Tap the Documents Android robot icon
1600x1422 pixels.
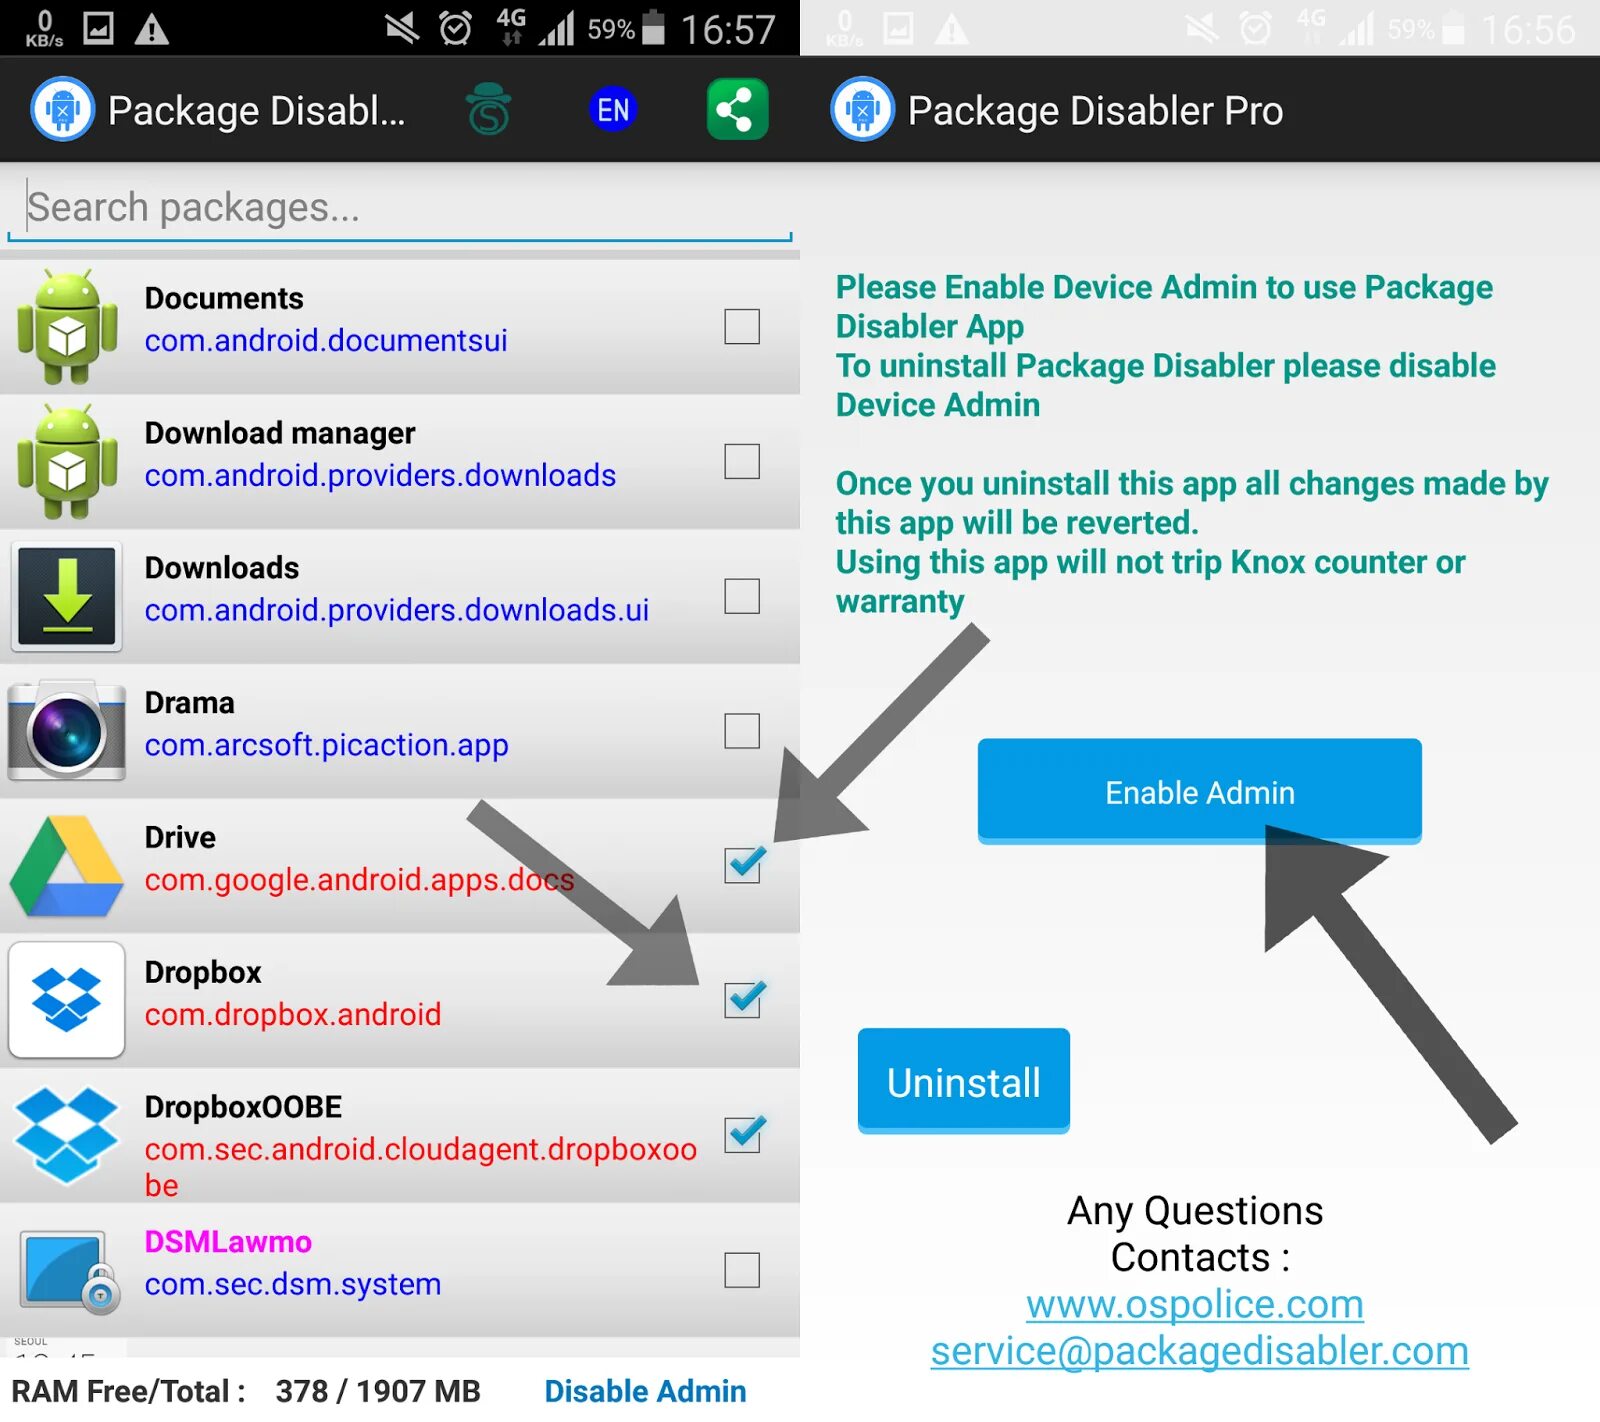(x=67, y=326)
